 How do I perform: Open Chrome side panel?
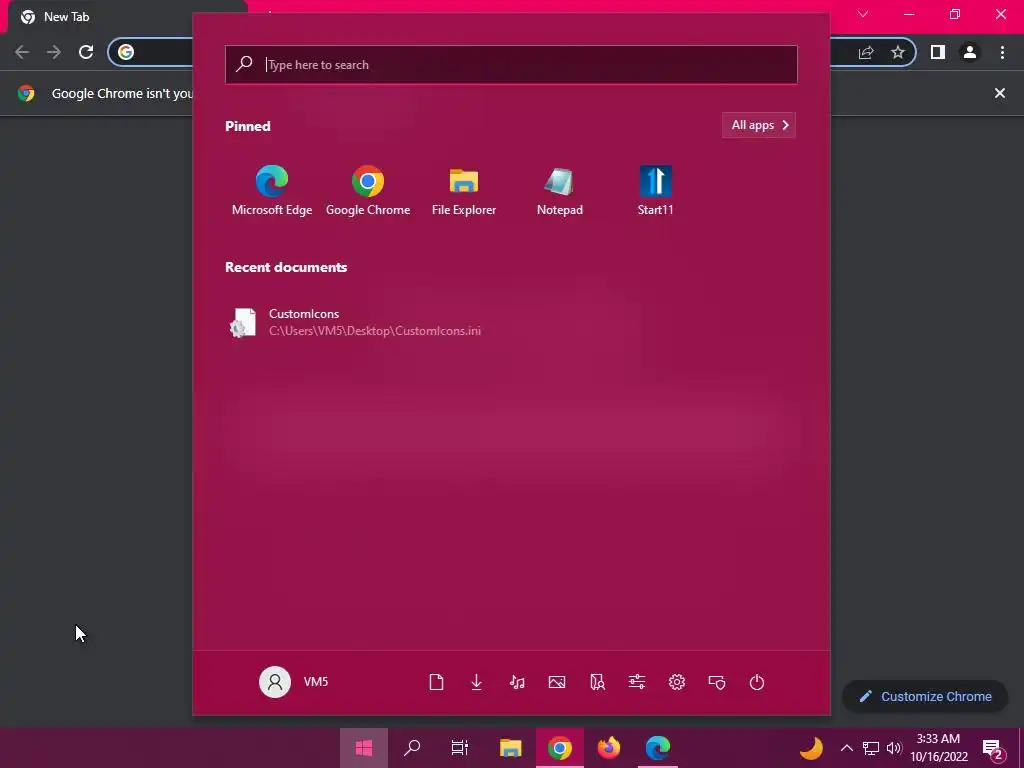tap(938, 52)
